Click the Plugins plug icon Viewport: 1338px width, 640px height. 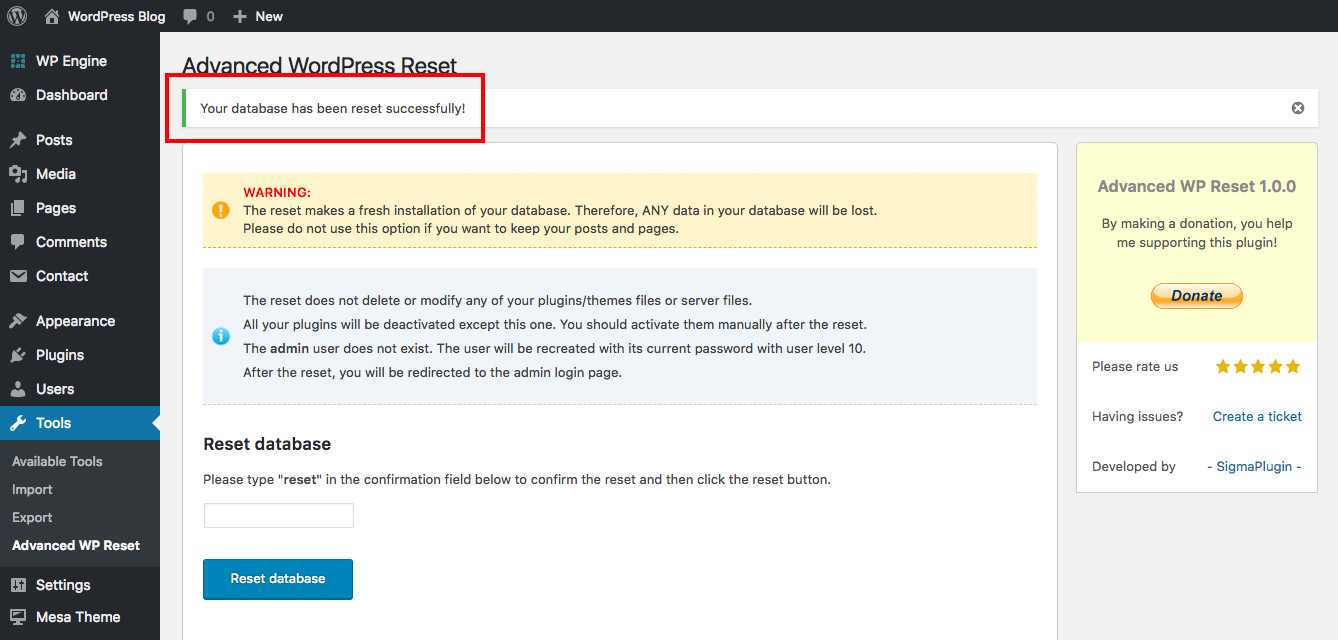(18, 355)
